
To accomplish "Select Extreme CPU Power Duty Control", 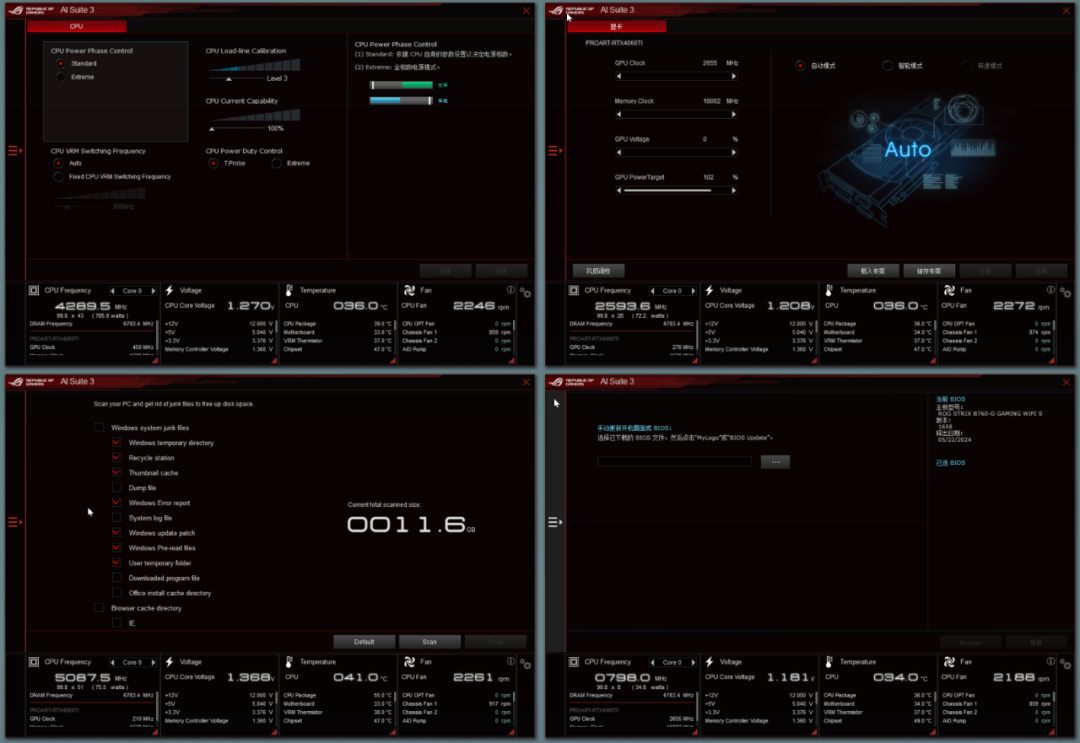I will pos(276,163).
